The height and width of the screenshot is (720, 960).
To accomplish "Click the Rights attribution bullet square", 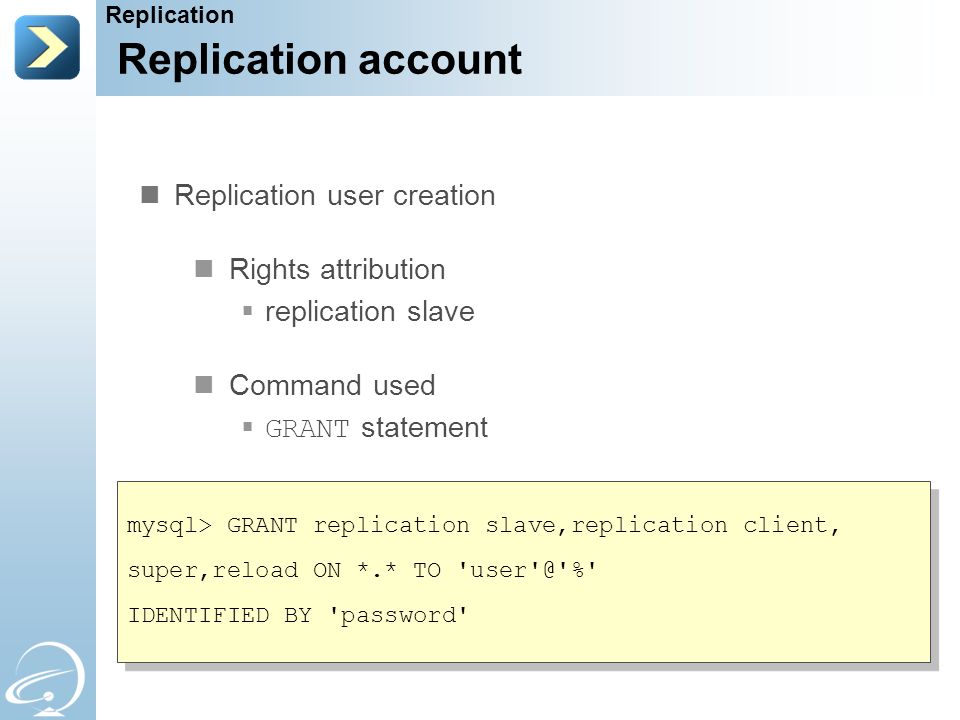I will coord(204,269).
